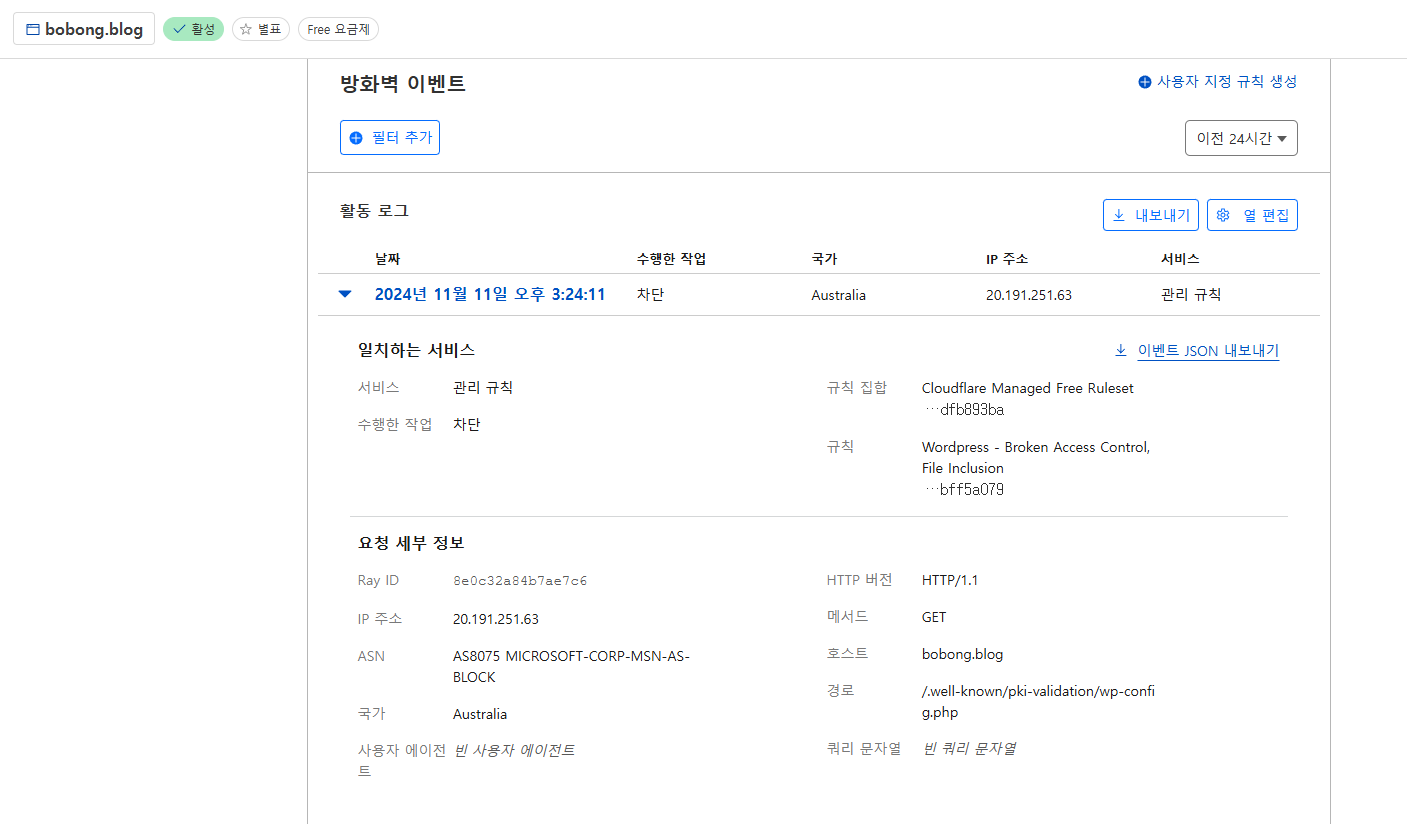Click the 날짜 column header

(x=388, y=259)
